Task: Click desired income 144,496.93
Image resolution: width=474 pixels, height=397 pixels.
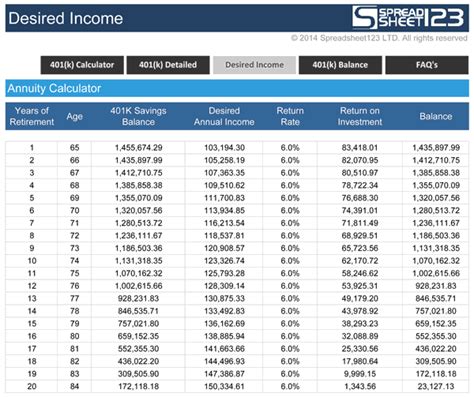Action: (224, 361)
